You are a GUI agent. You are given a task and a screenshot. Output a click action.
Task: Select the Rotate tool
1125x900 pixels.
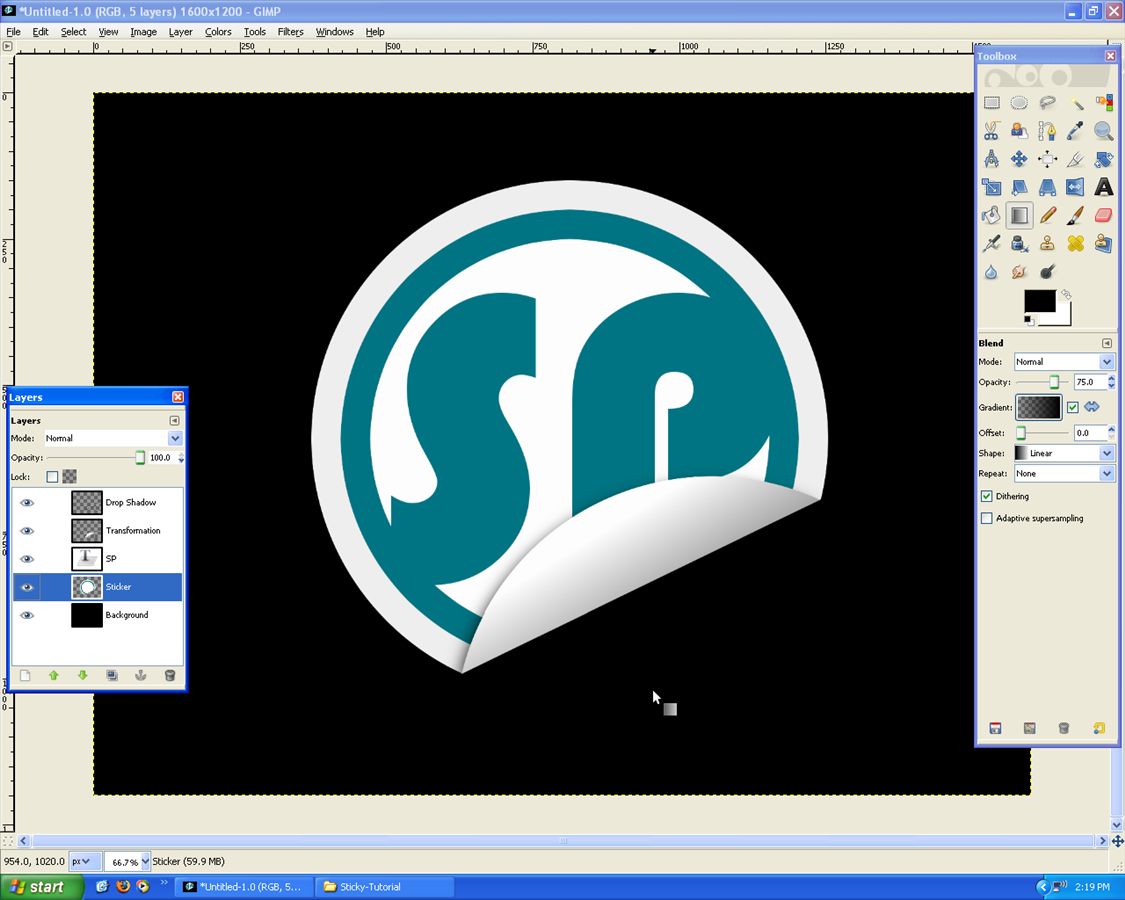(x=1103, y=159)
